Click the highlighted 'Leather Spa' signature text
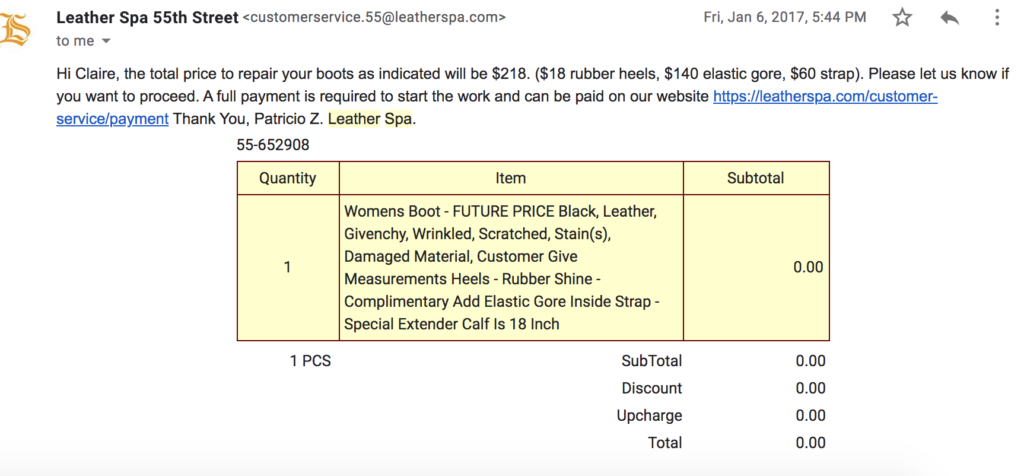Screen dimensions: 1024x476 click(370, 120)
